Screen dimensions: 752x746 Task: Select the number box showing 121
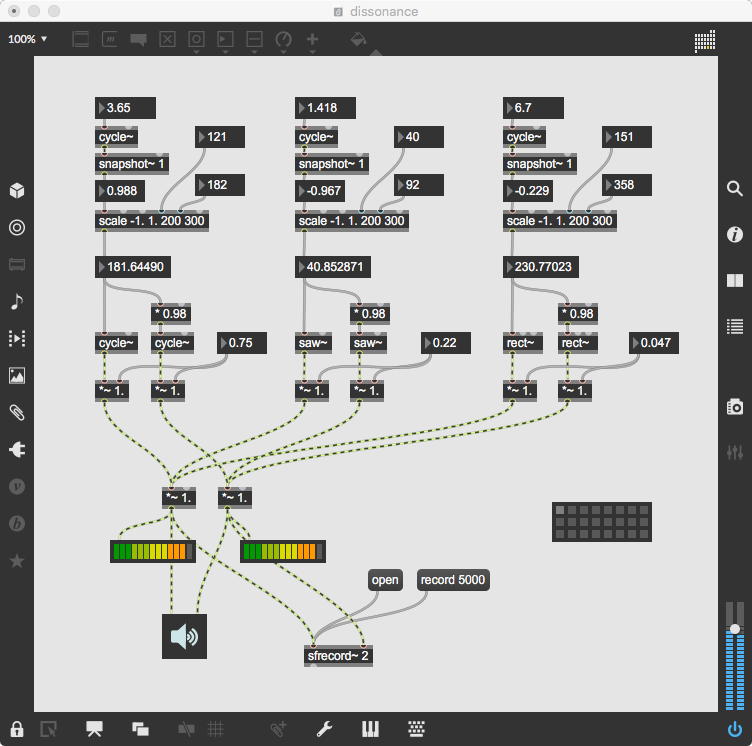click(x=220, y=137)
